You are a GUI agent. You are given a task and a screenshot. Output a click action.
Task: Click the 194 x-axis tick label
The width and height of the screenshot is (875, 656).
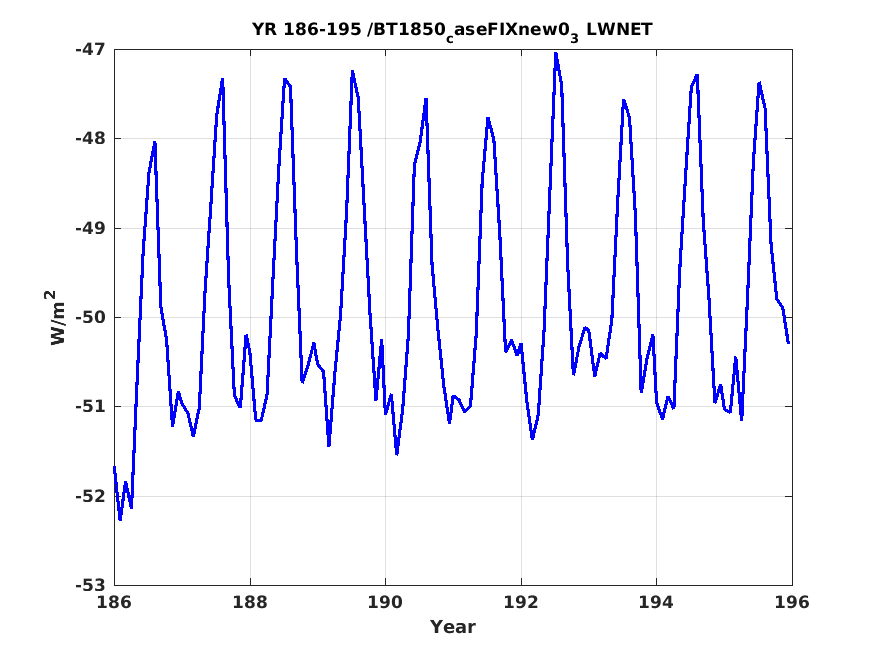tap(657, 602)
